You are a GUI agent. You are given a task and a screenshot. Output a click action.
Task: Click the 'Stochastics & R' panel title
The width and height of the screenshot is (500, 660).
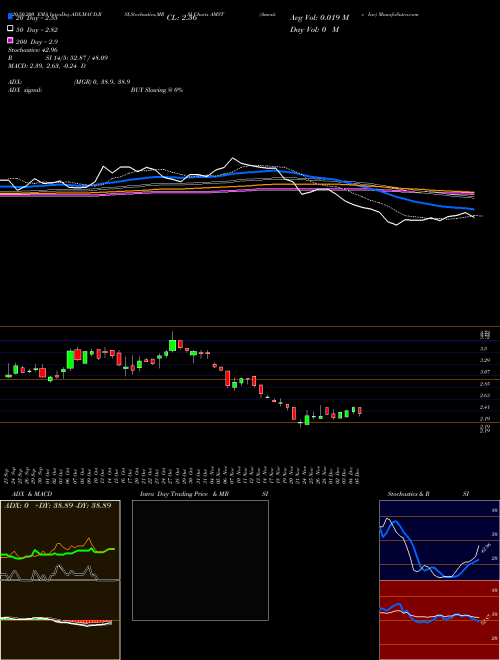(409, 494)
